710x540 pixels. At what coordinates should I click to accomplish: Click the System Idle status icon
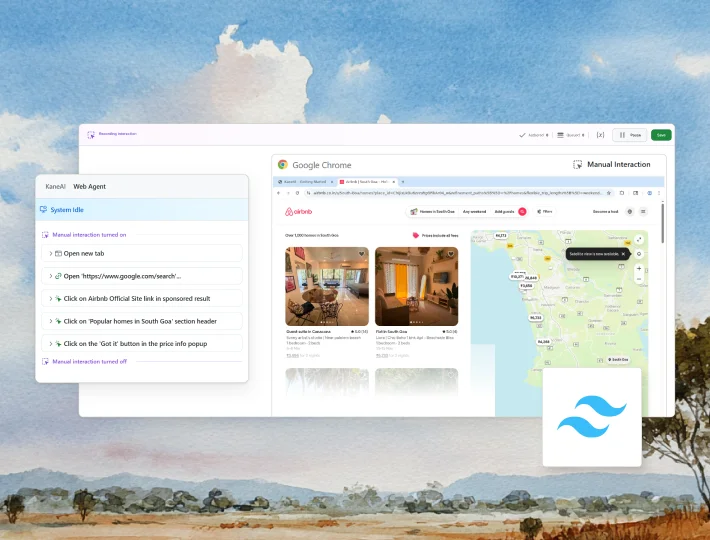point(43,210)
